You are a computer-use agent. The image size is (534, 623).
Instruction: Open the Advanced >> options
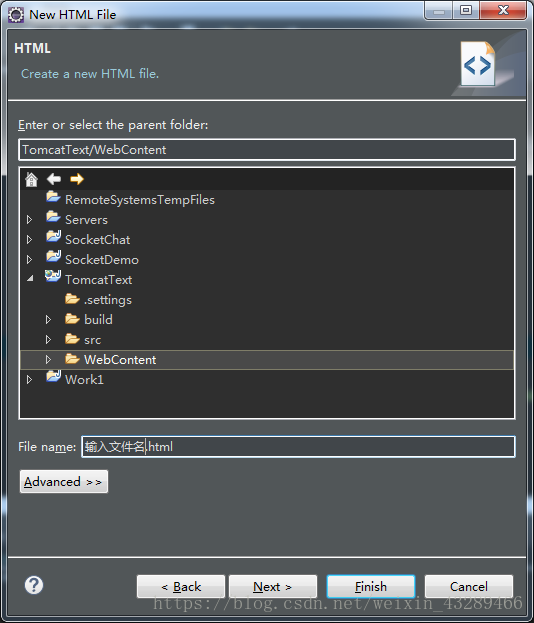64,482
